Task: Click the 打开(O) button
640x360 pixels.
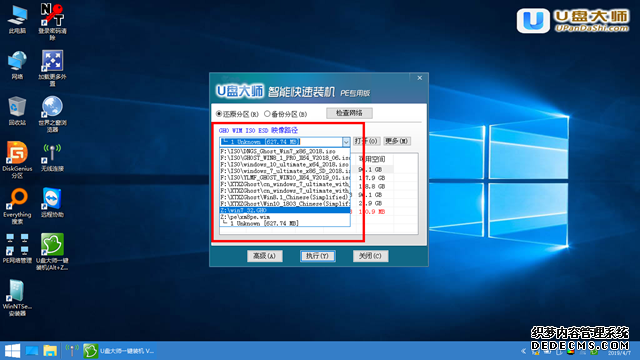Action: (366, 141)
